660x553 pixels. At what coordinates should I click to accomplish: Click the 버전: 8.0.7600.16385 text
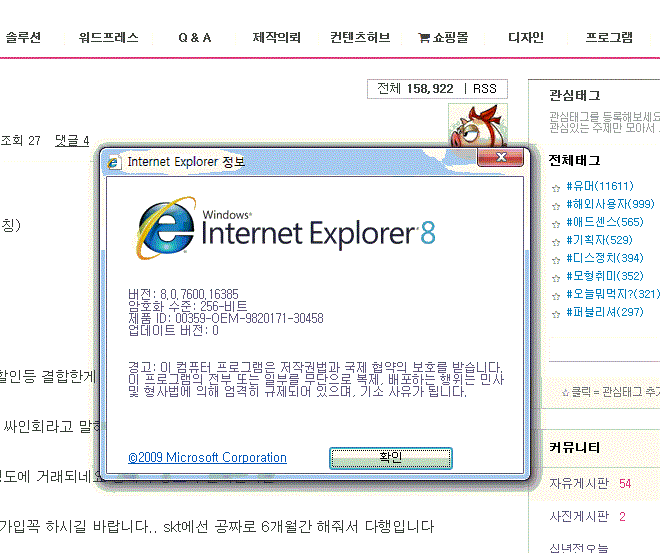(184, 294)
